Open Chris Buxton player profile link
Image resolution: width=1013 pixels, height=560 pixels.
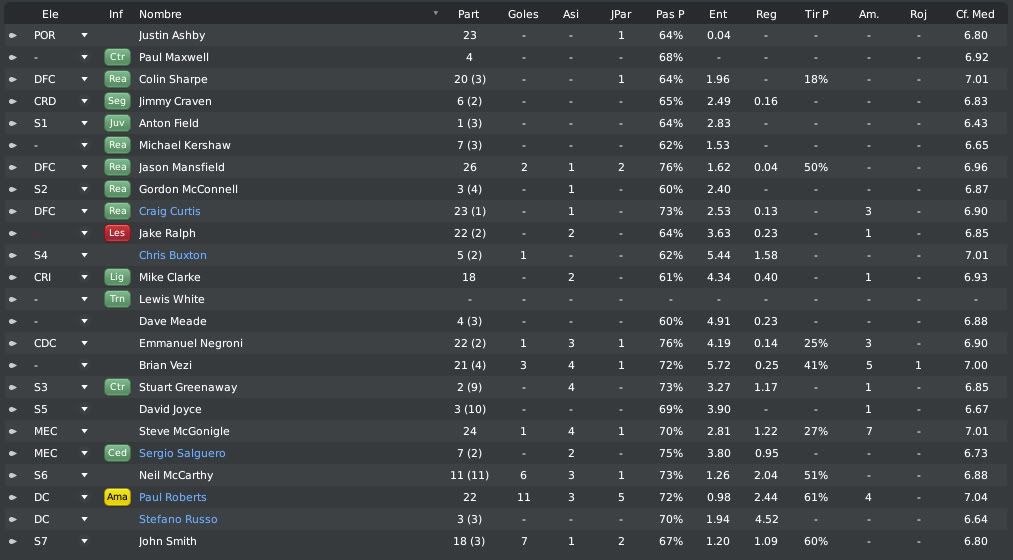[172, 255]
